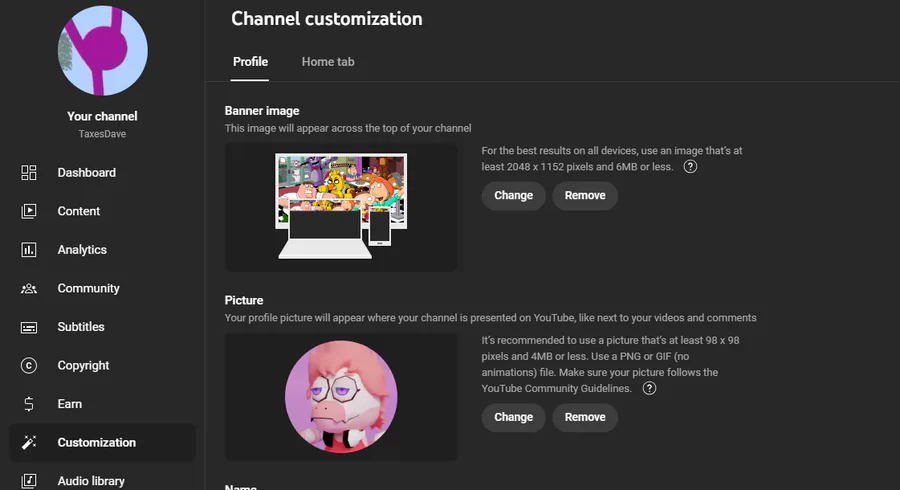Open the Audio library music icon
This screenshot has width=900, height=490.
pos(29,481)
